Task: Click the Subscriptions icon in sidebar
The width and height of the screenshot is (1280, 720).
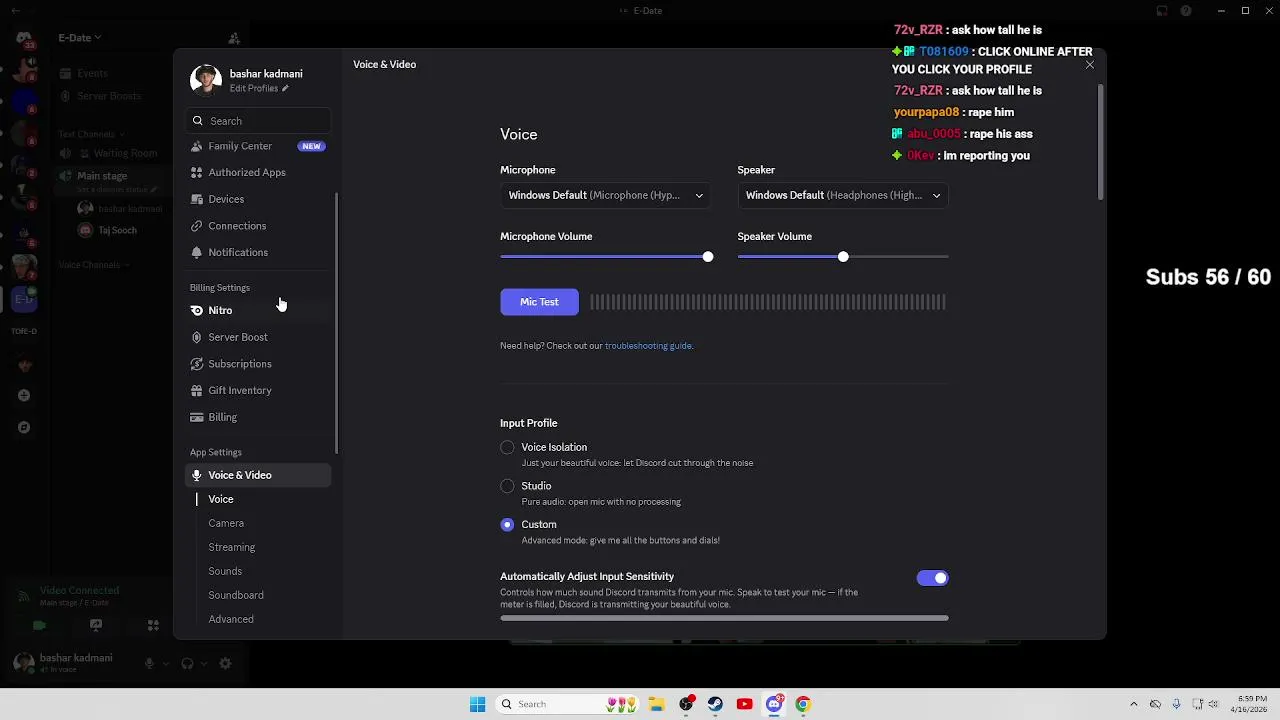Action: tap(197, 364)
